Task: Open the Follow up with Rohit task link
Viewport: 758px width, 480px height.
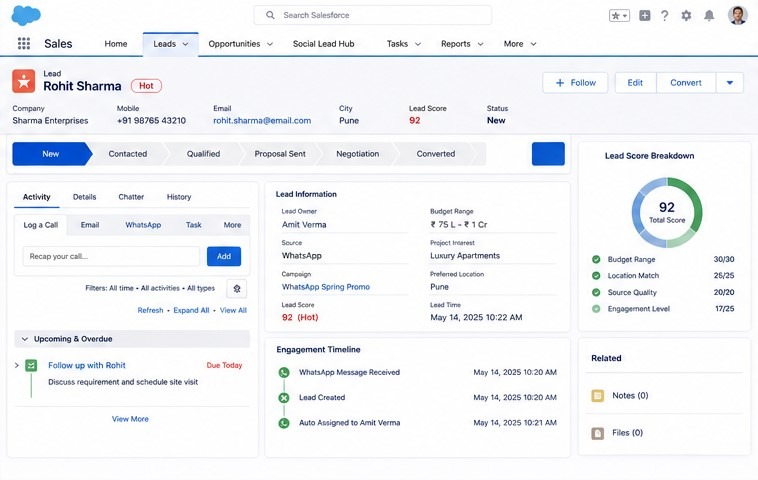Action: pos(87,365)
